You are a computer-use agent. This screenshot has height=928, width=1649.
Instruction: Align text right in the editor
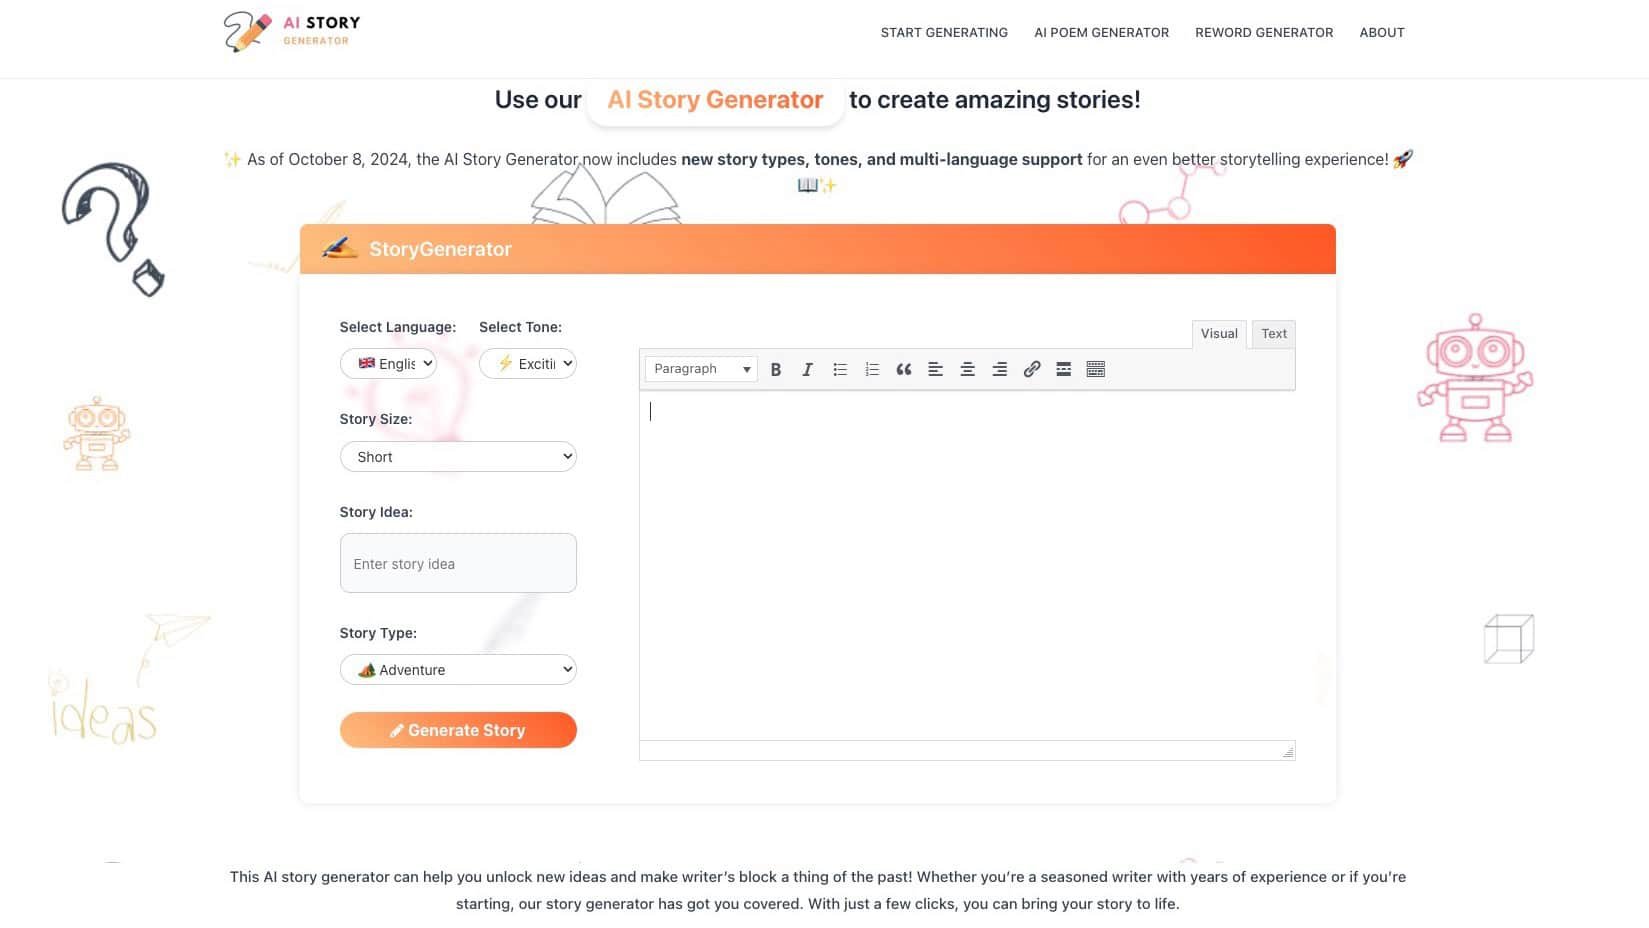click(999, 369)
